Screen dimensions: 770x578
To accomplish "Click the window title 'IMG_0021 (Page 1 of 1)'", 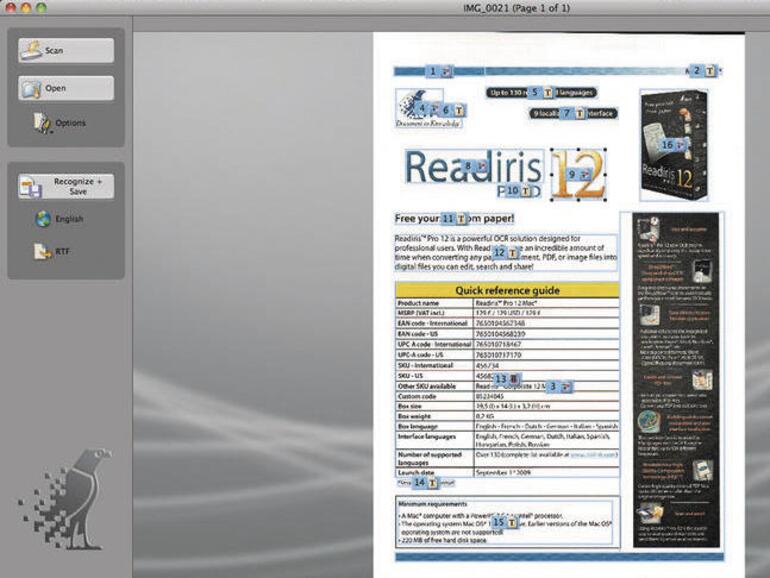I will [517, 8].
